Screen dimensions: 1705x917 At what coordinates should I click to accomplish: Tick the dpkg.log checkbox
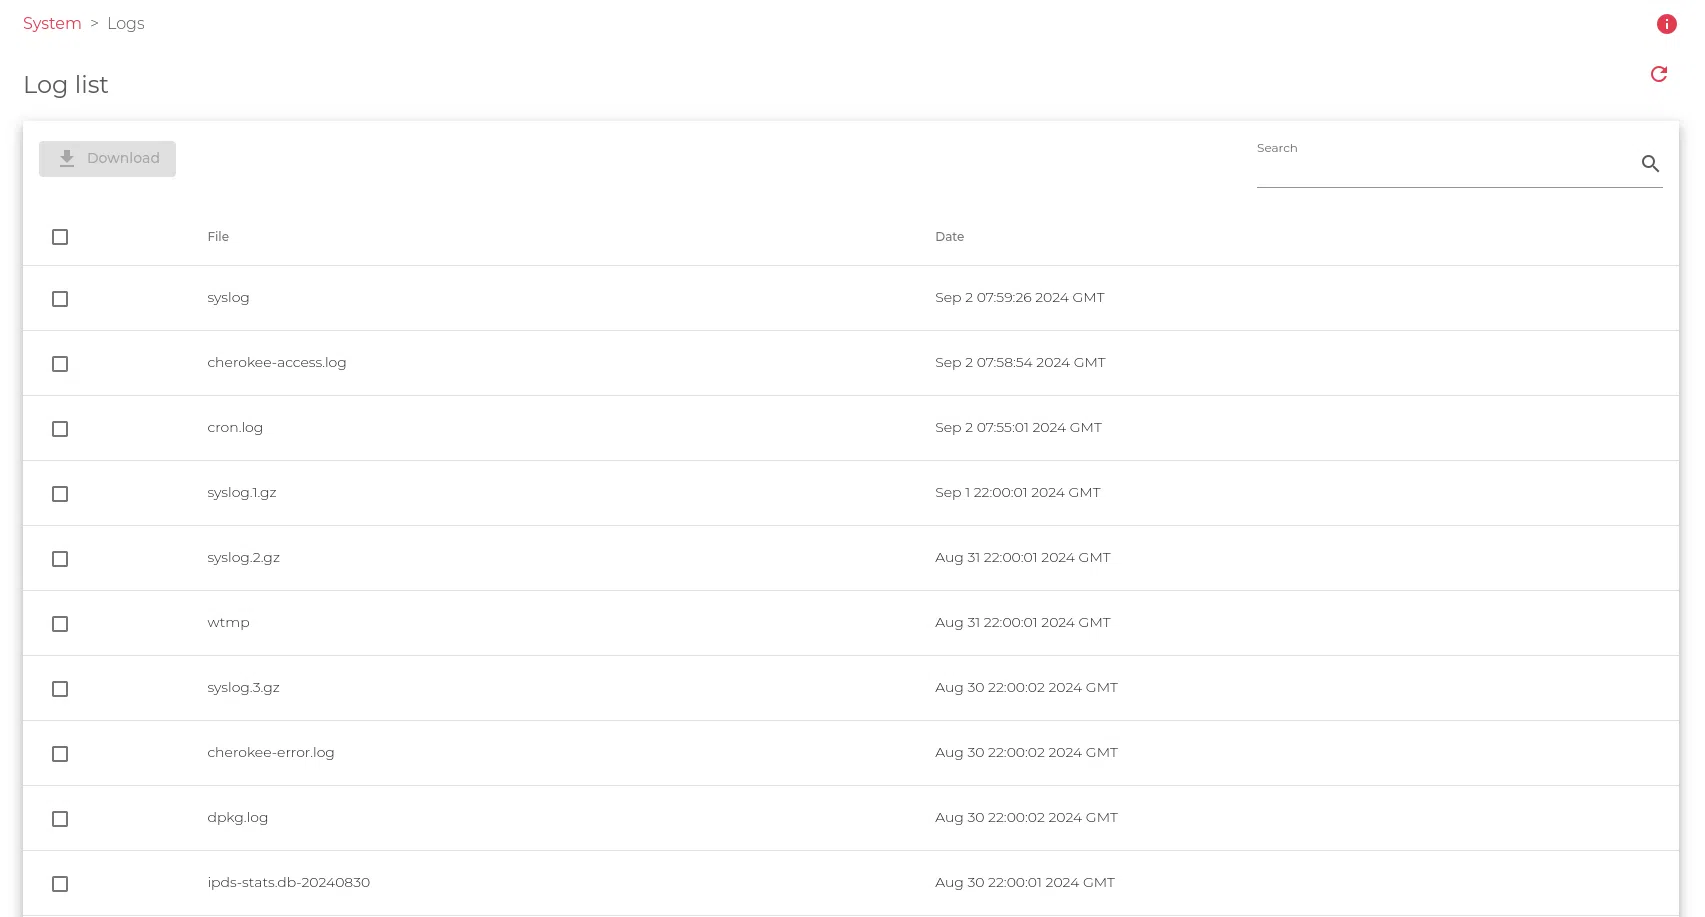click(60, 819)
